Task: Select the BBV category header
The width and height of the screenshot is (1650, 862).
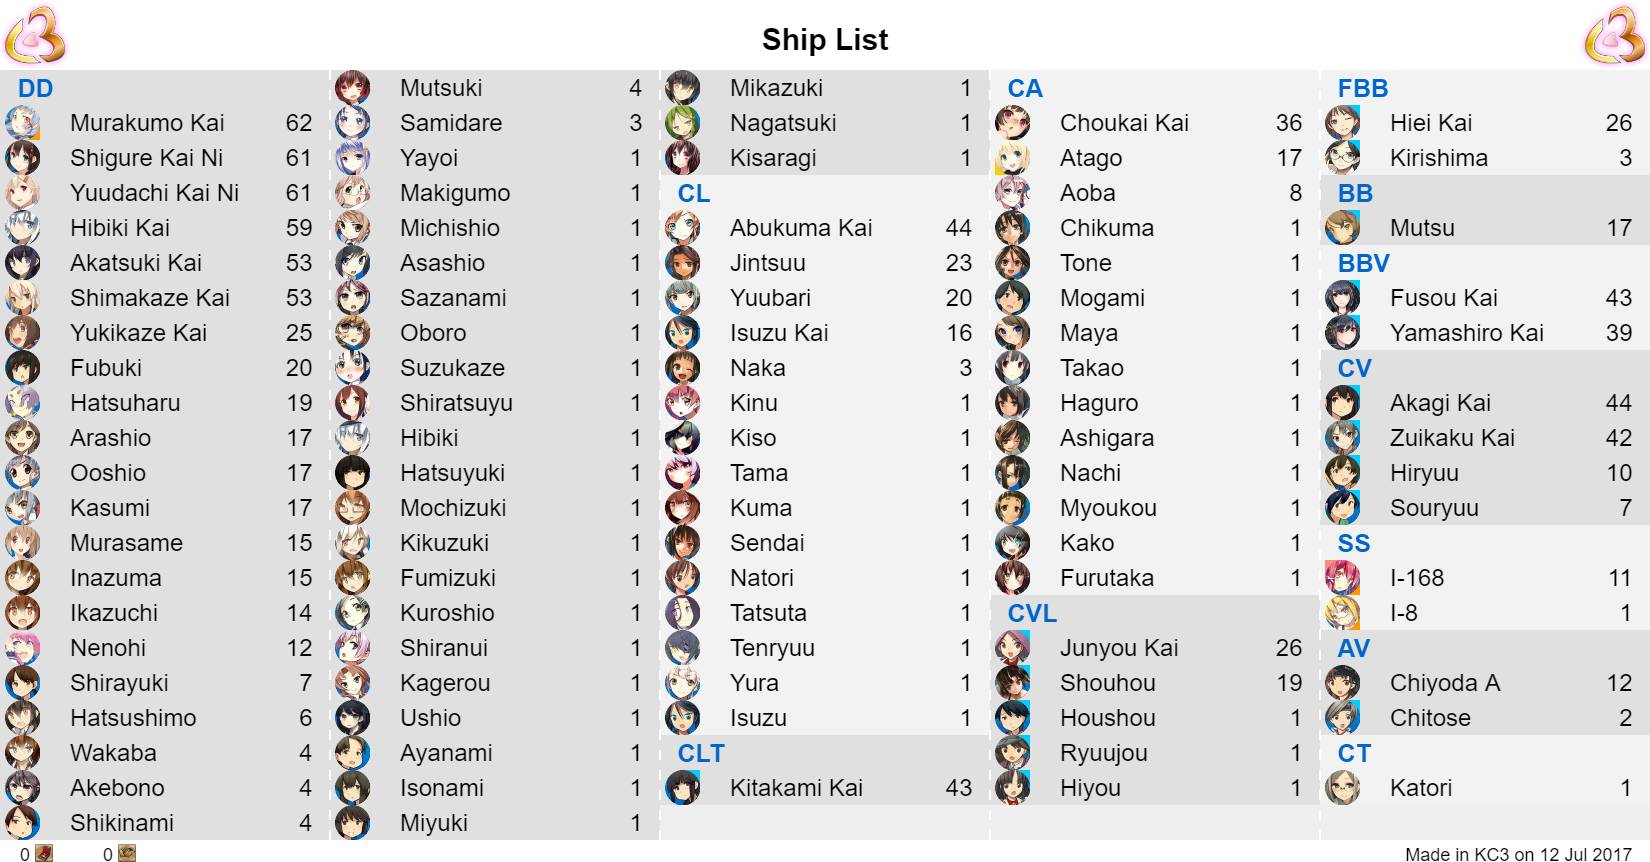Action: point(1364,263)
